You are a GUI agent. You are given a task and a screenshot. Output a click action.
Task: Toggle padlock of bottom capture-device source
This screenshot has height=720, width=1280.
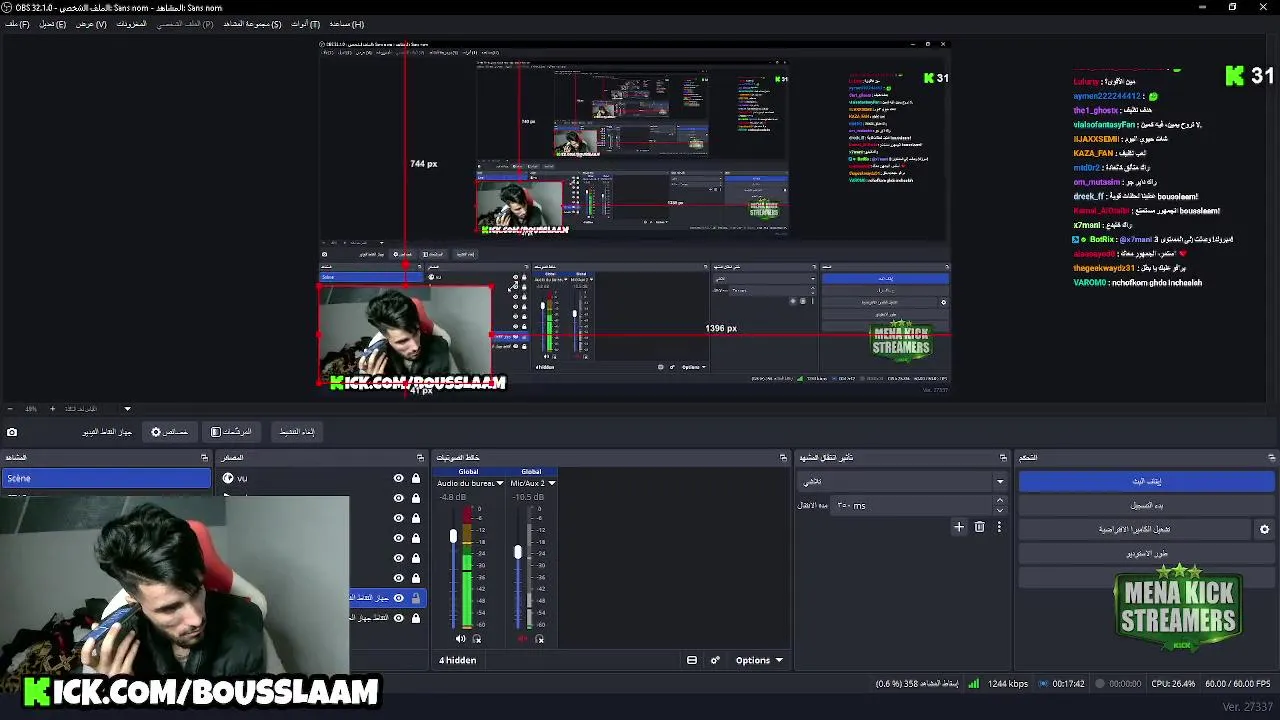click(x=415, y=618)
